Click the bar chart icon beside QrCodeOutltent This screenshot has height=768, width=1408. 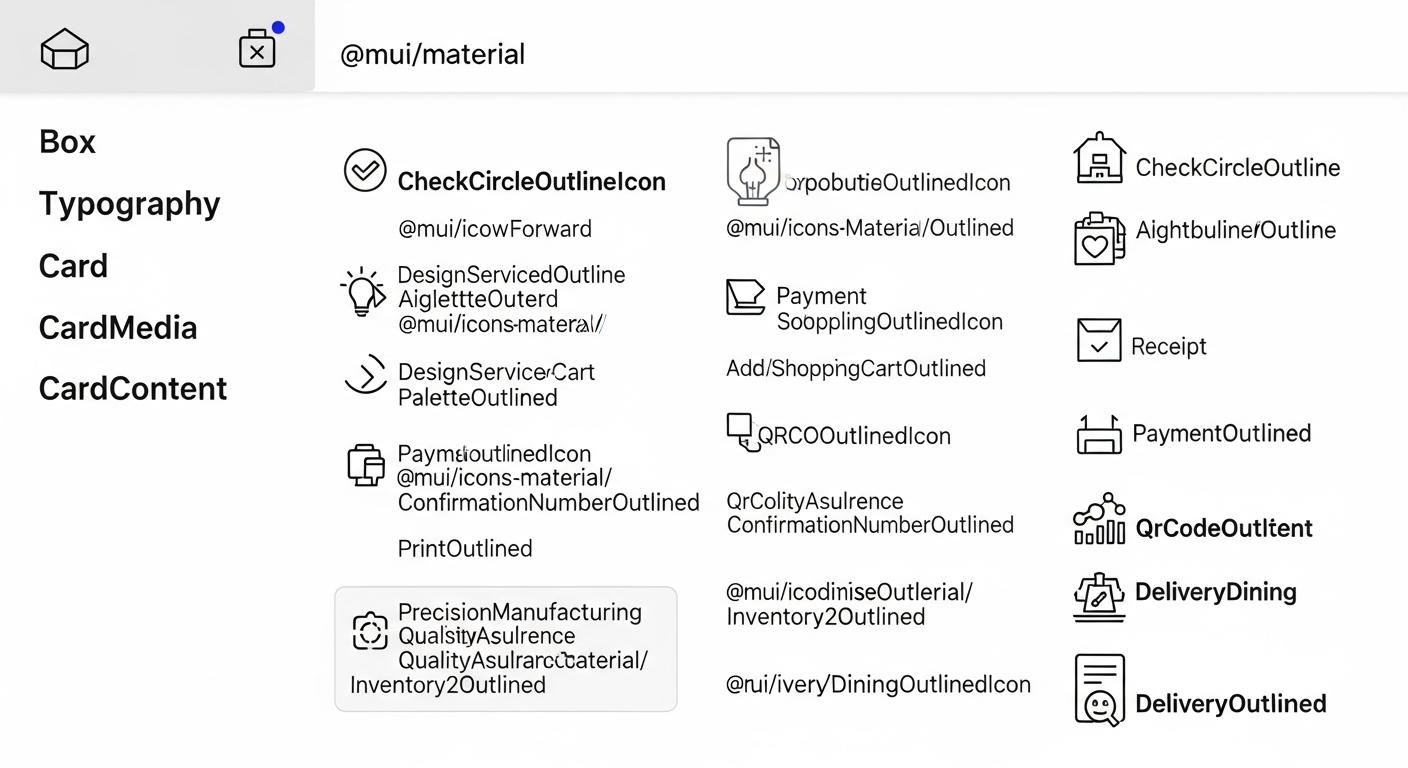point(1099,519)
